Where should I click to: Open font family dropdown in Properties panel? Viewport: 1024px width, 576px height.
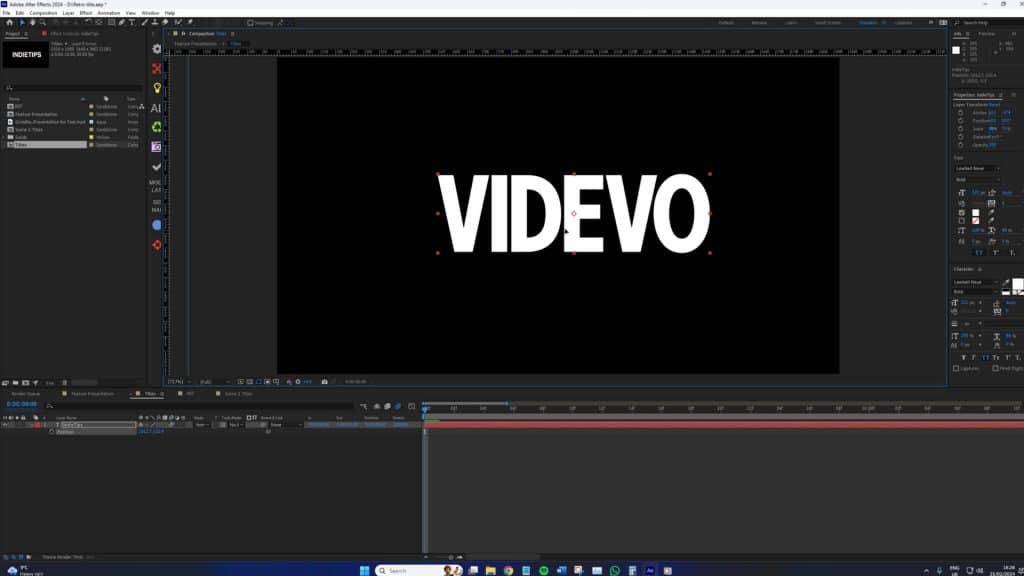point(977,168)
